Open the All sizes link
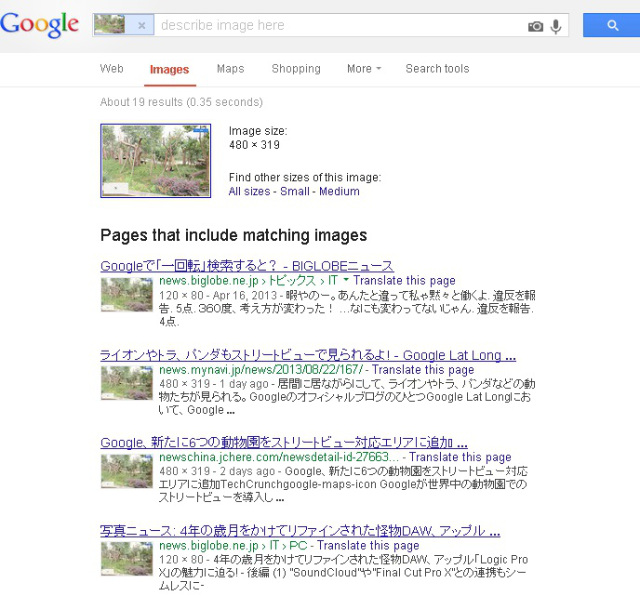This screenshot has width=640, height=596. coord(249,191)
